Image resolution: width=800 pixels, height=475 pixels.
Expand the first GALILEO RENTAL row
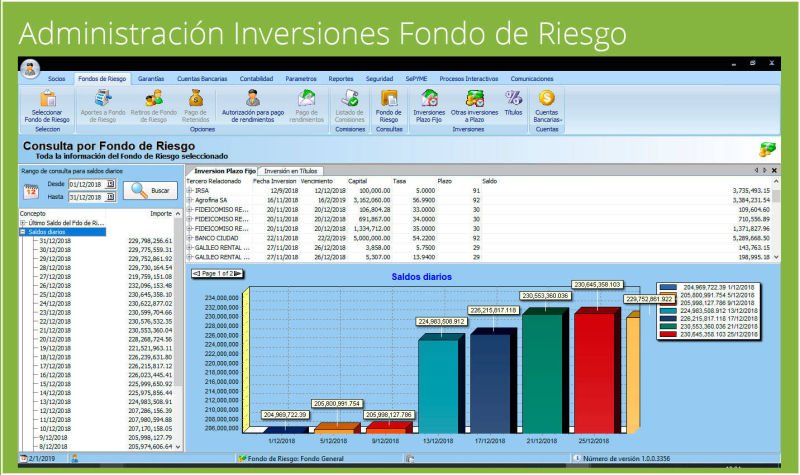tap(190, 247)
